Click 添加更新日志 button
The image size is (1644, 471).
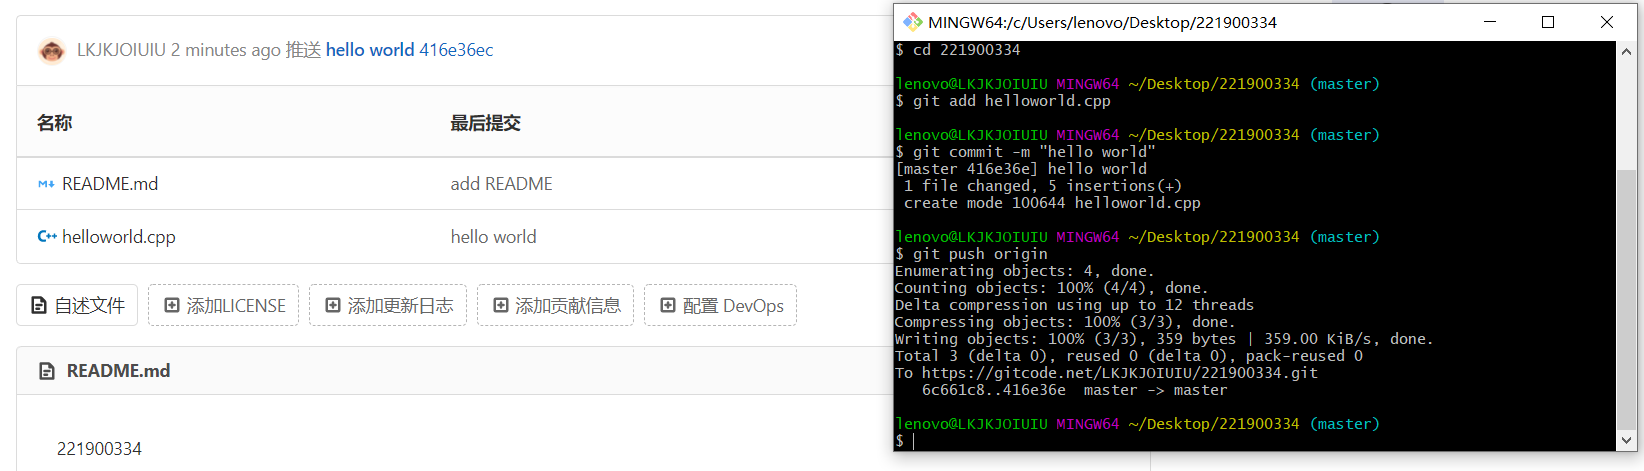coord(388,305)
